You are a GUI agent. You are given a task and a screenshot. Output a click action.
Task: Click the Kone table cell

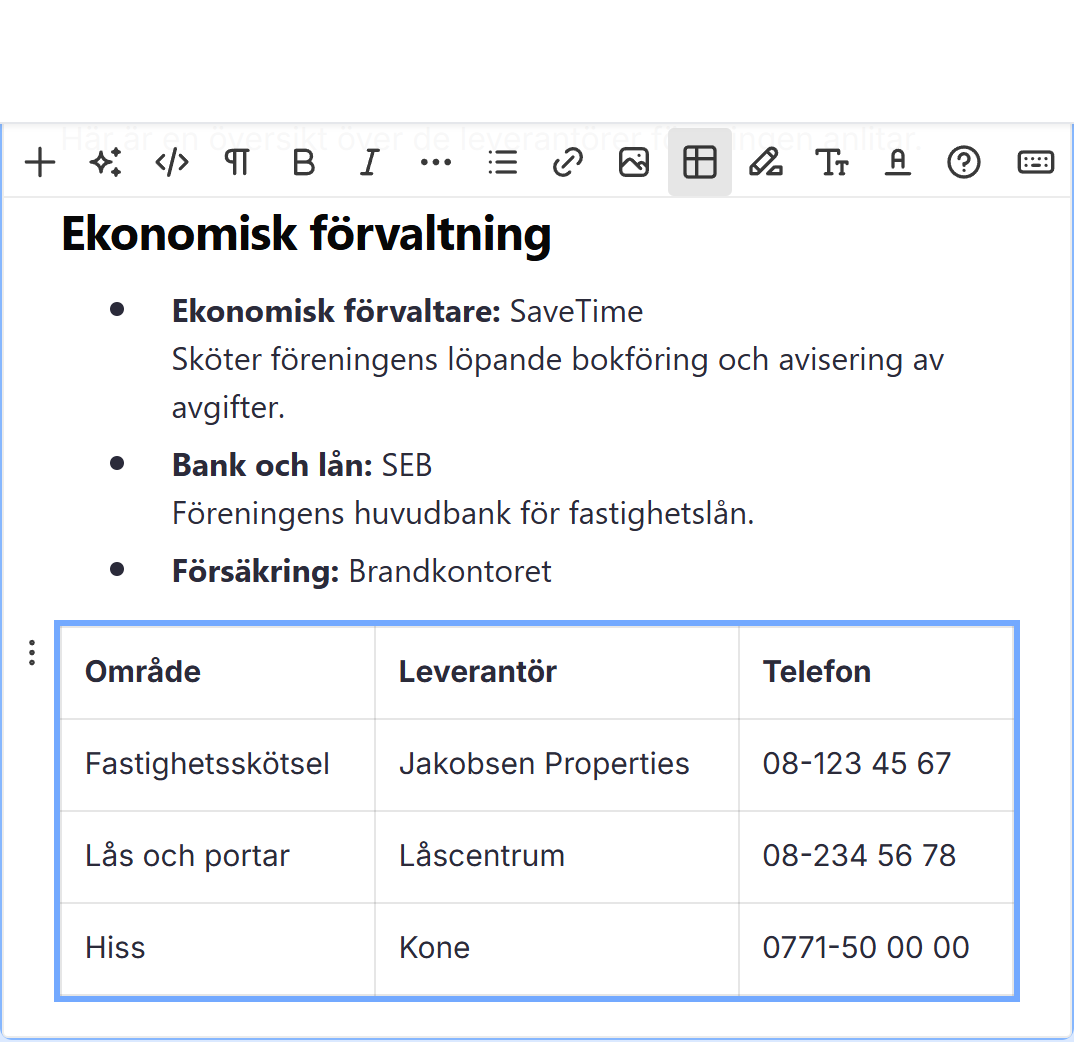[x=557, y=949]
